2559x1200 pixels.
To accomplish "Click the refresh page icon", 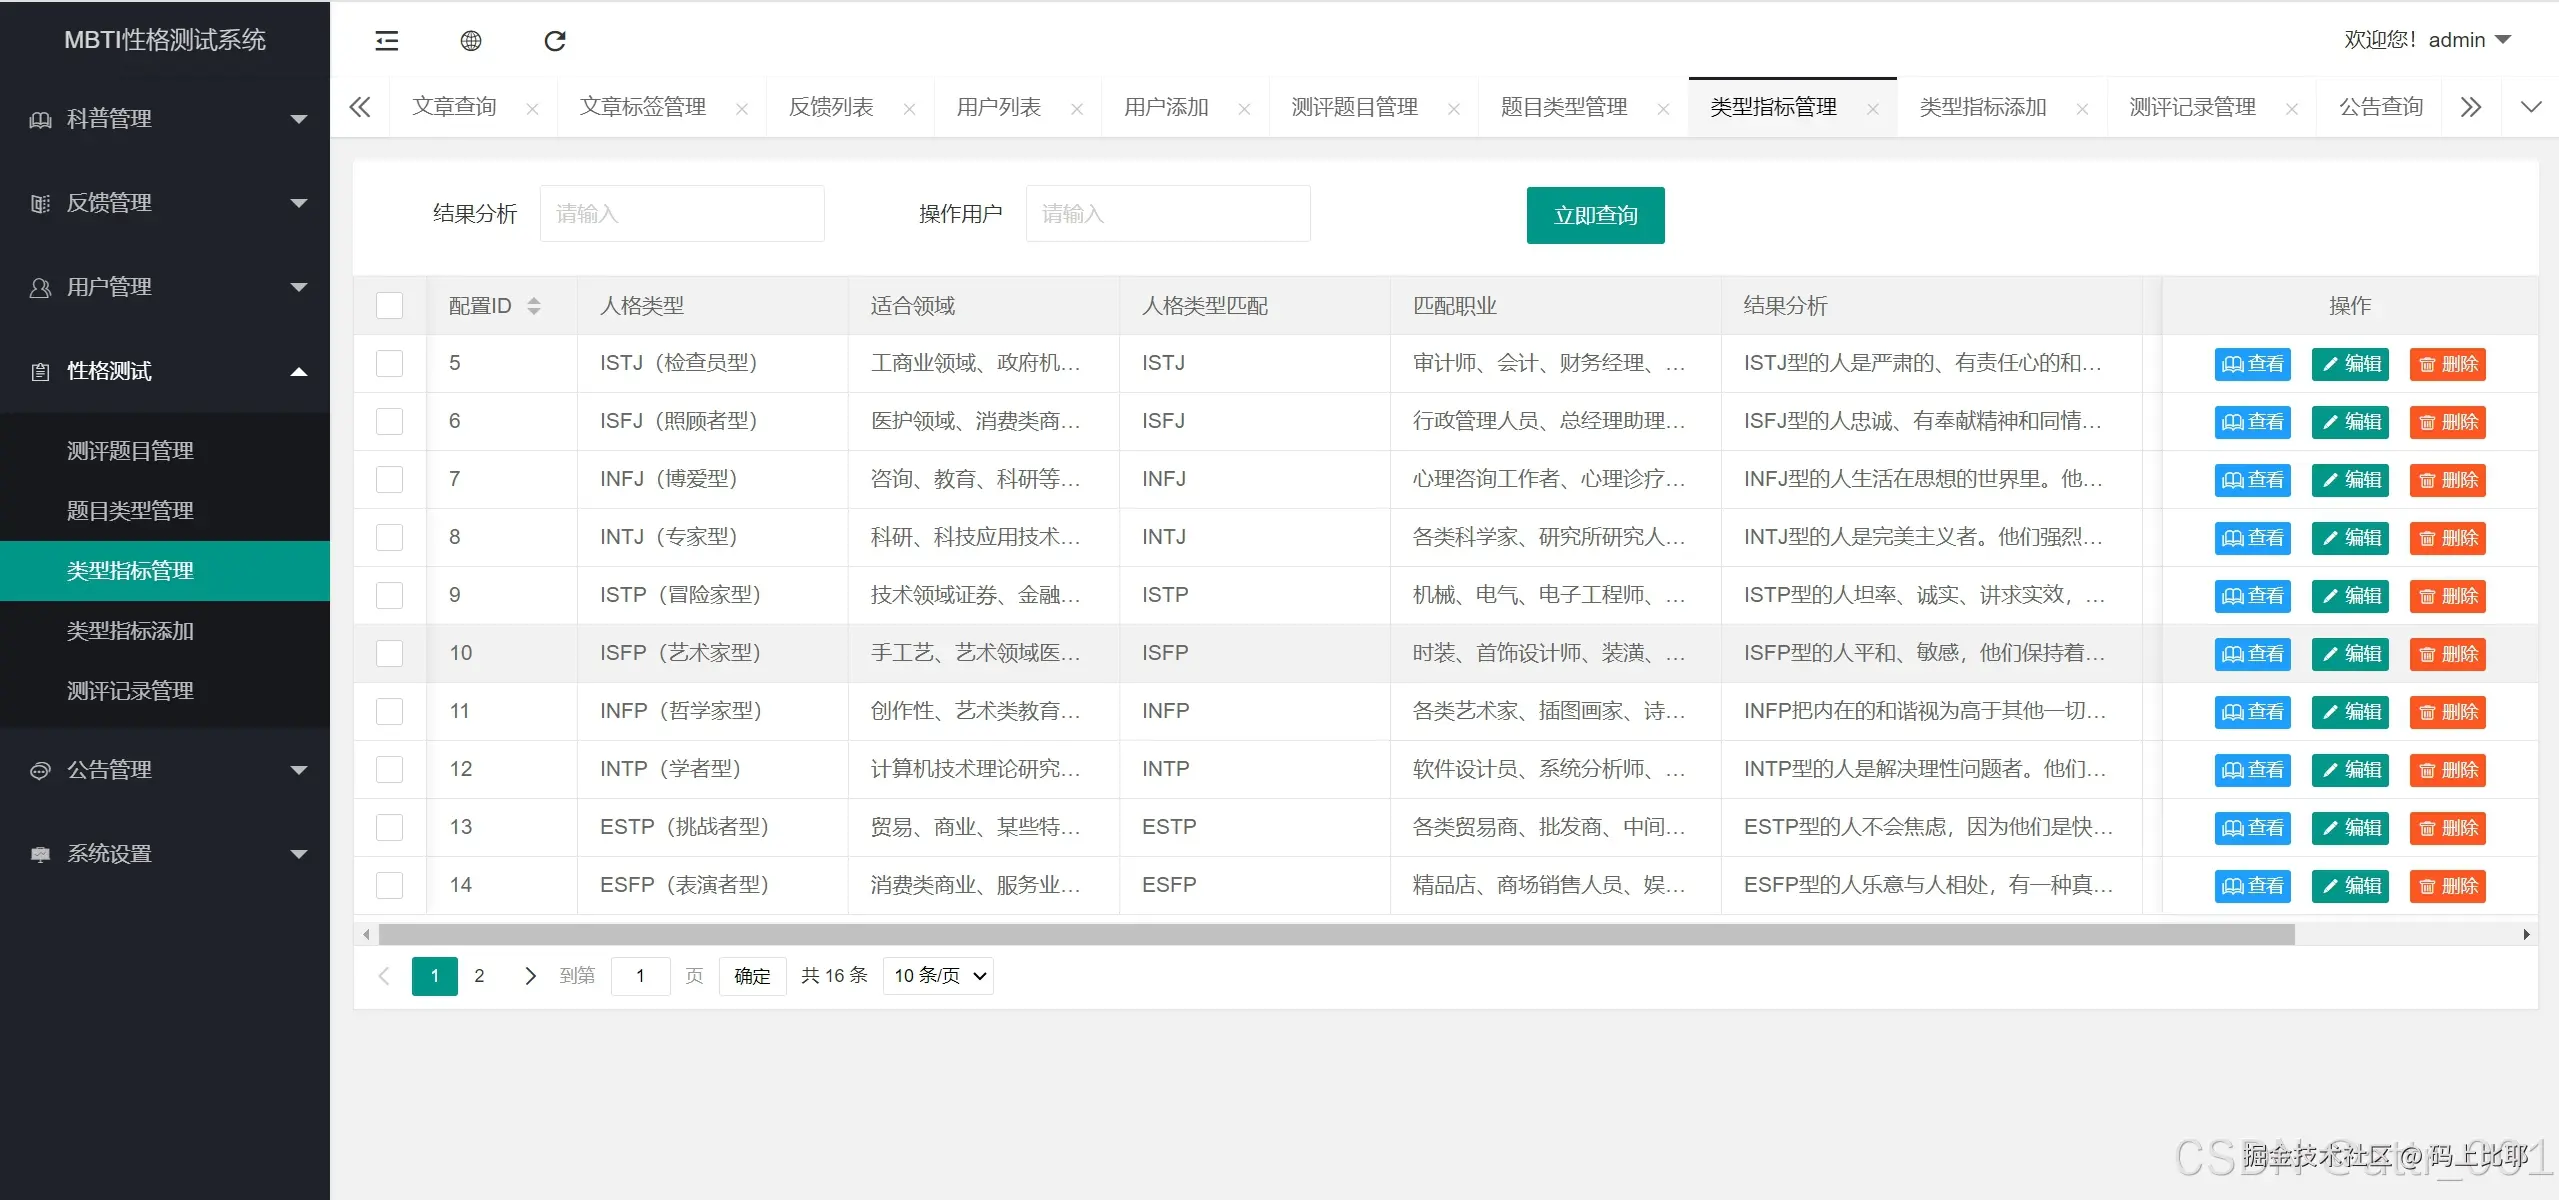I will click(x=555, y=41).
